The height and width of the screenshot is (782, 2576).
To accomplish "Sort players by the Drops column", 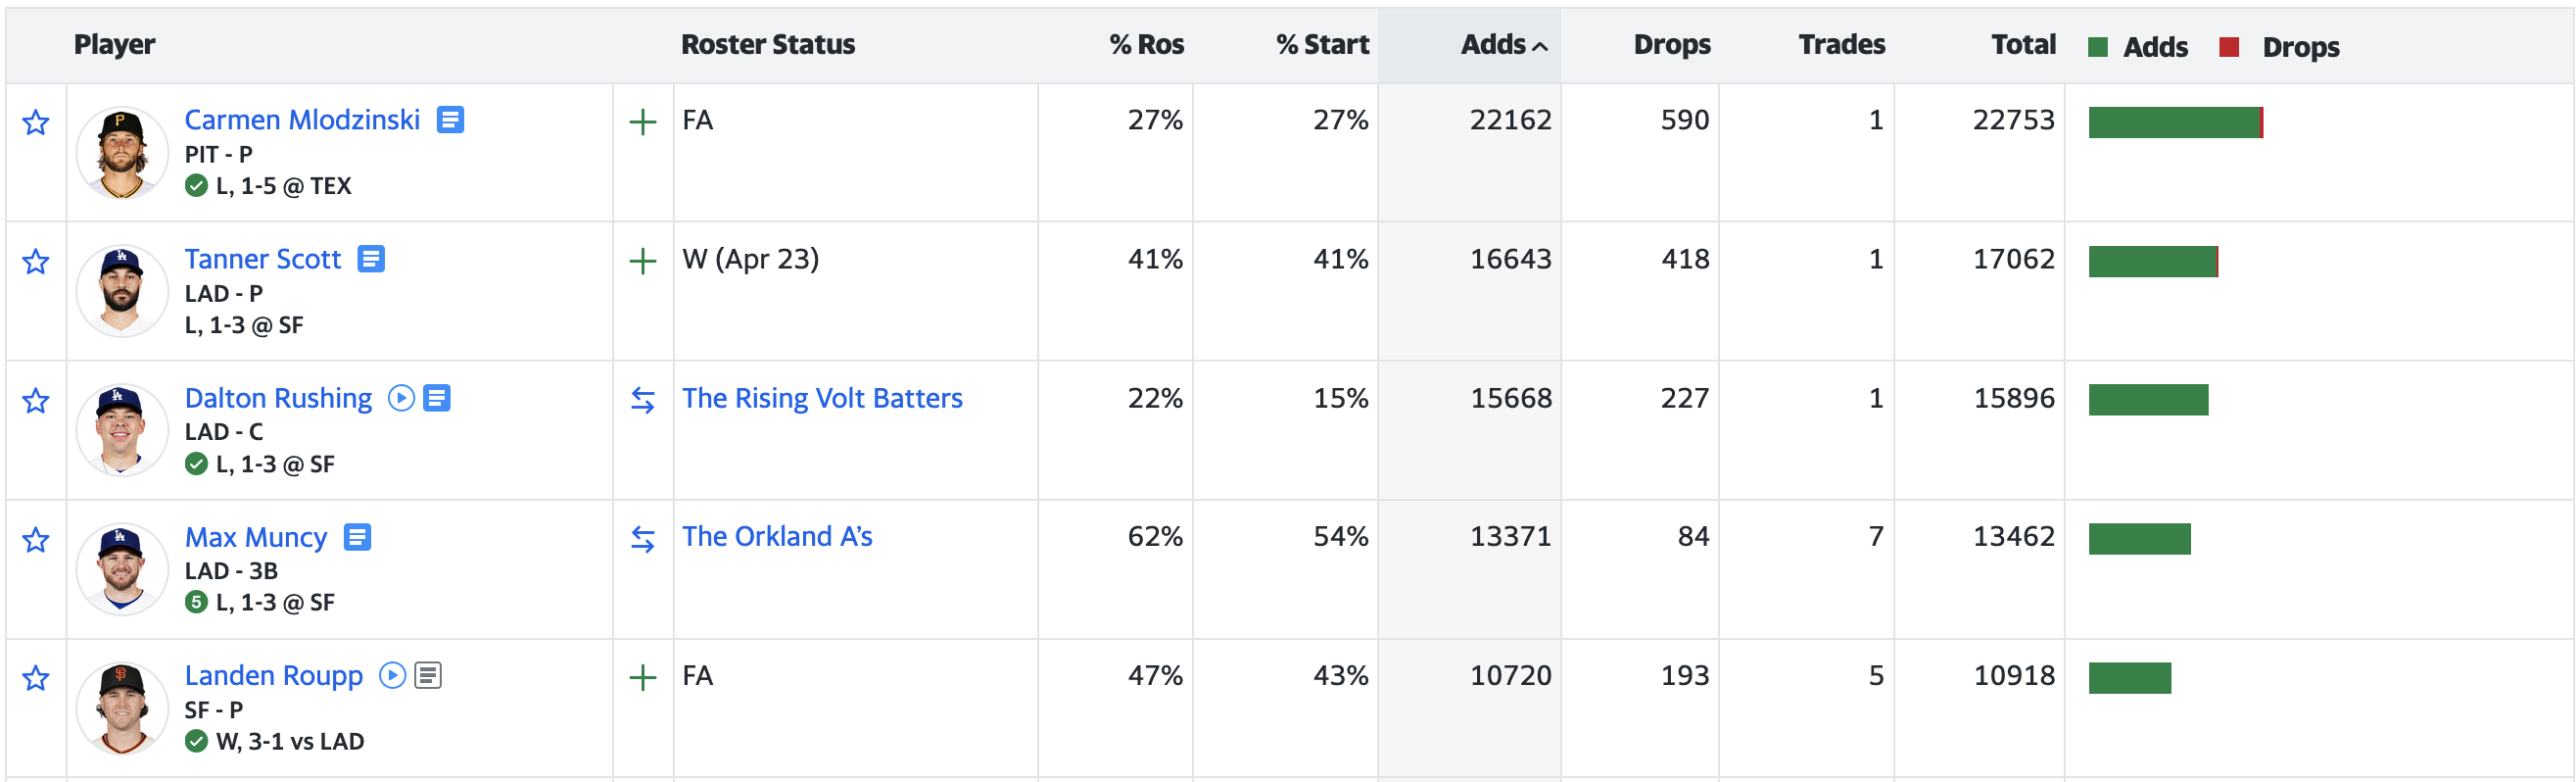I will pos(1671,45).
